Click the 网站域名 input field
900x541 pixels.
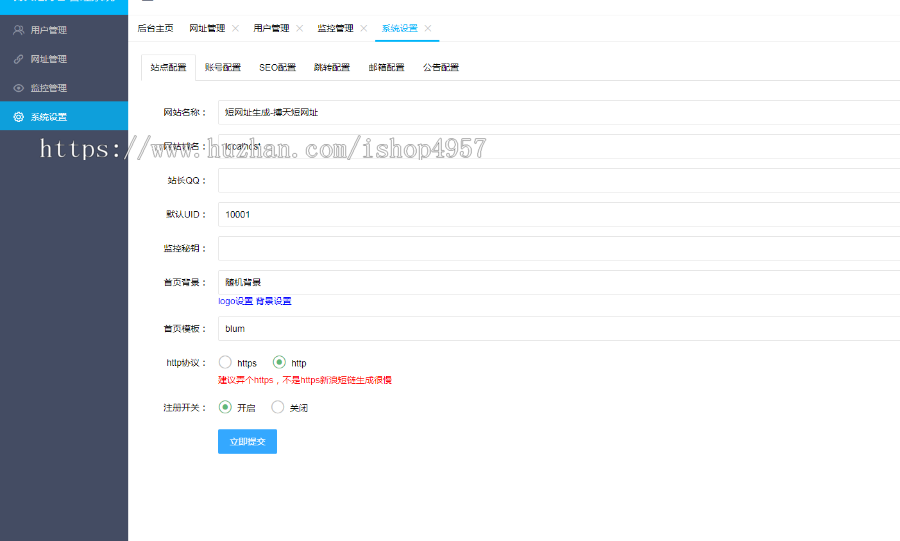[x=559, y=146]
